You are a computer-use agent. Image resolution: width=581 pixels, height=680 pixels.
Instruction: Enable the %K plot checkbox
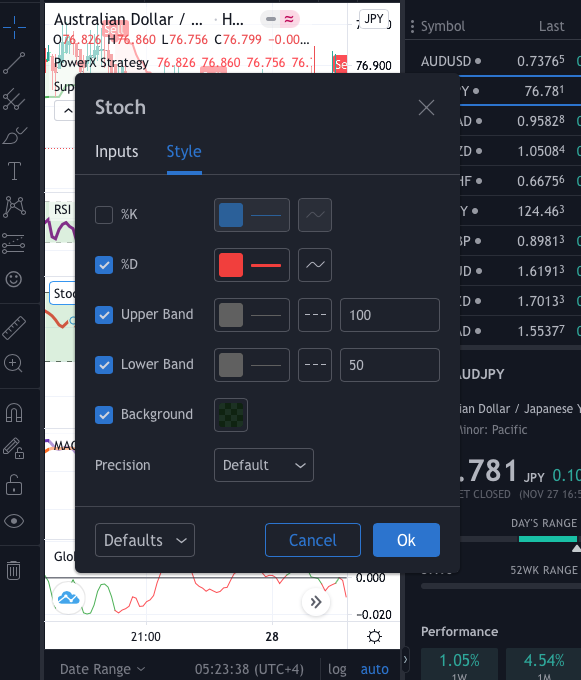(104, 215)
